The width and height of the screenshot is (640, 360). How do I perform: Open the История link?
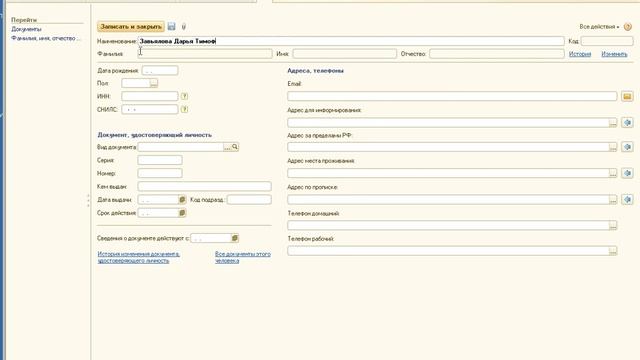[x=580, y=54]
